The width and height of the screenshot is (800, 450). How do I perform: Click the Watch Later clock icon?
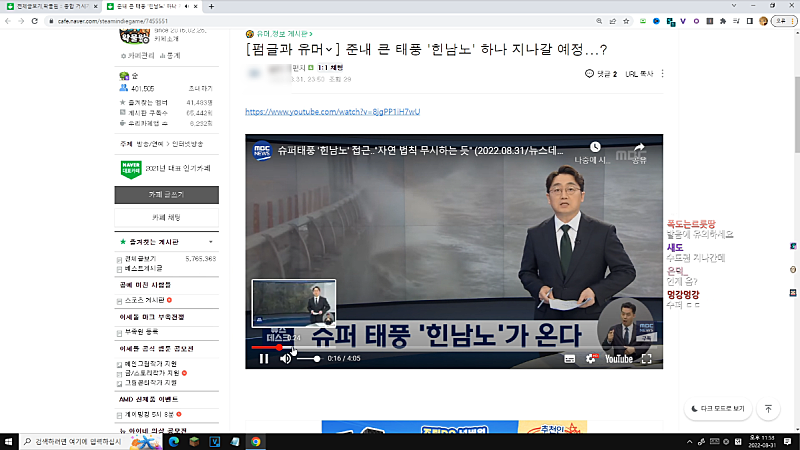click(x=595, y=149)
